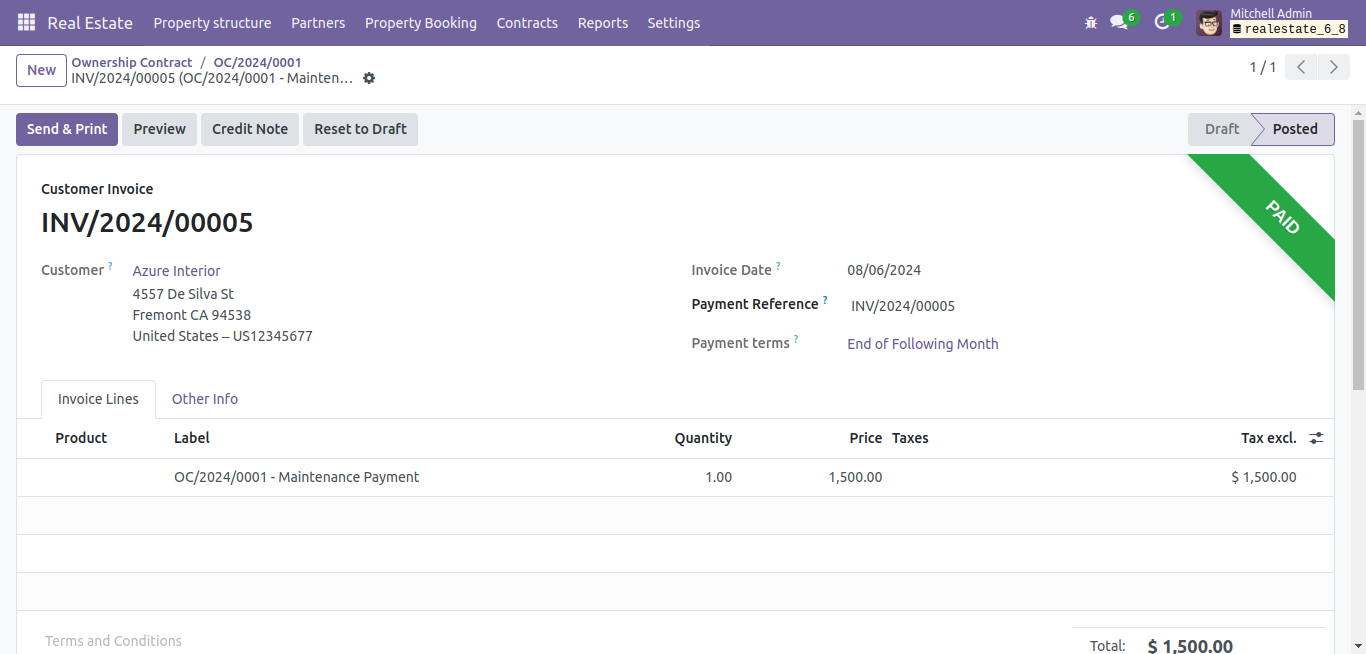Select the Posted status stage

(1294, 129)
